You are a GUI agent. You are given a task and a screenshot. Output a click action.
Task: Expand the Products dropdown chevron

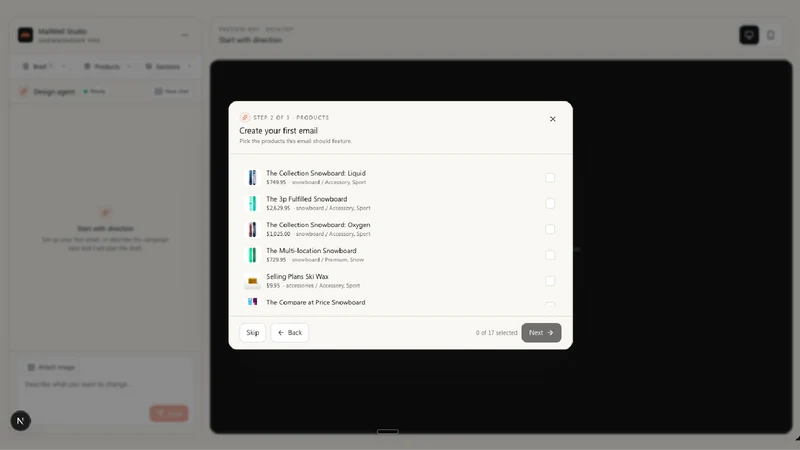(x=129, y=66)
